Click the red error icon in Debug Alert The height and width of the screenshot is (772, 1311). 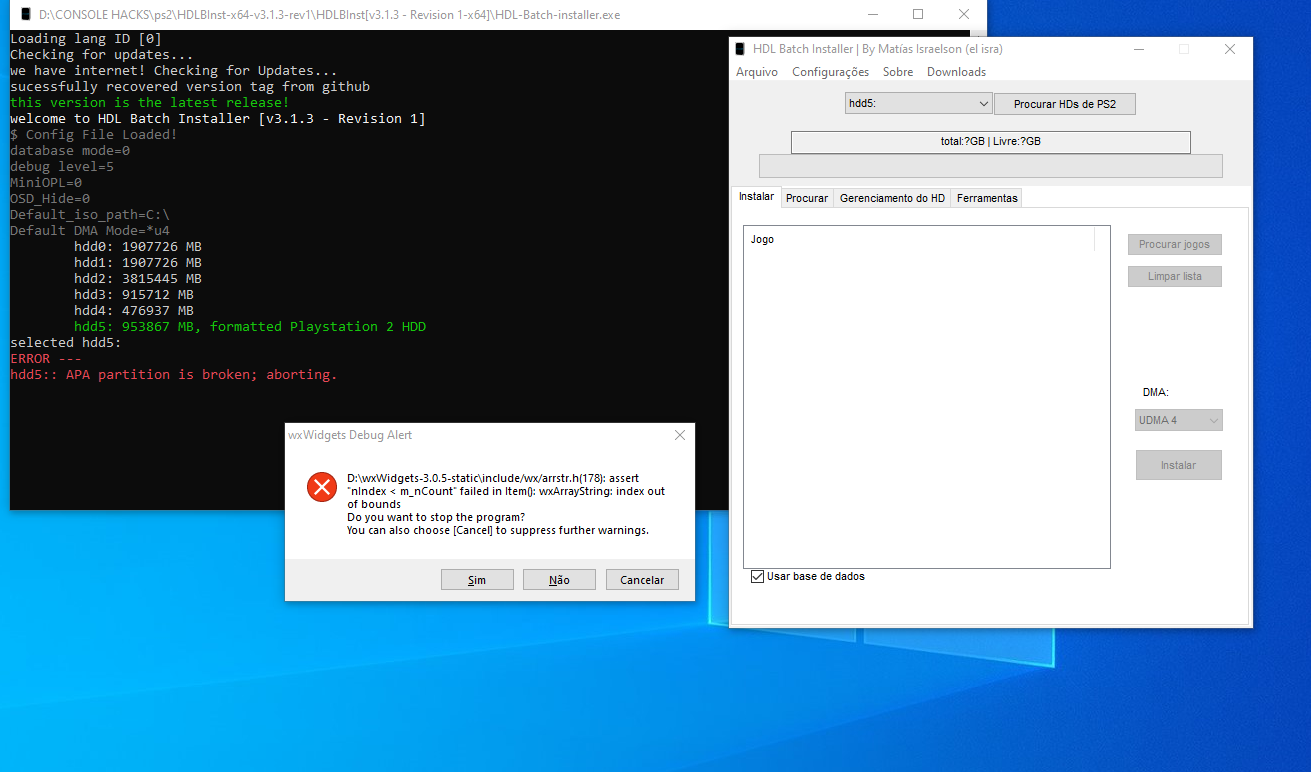(321, 487)
